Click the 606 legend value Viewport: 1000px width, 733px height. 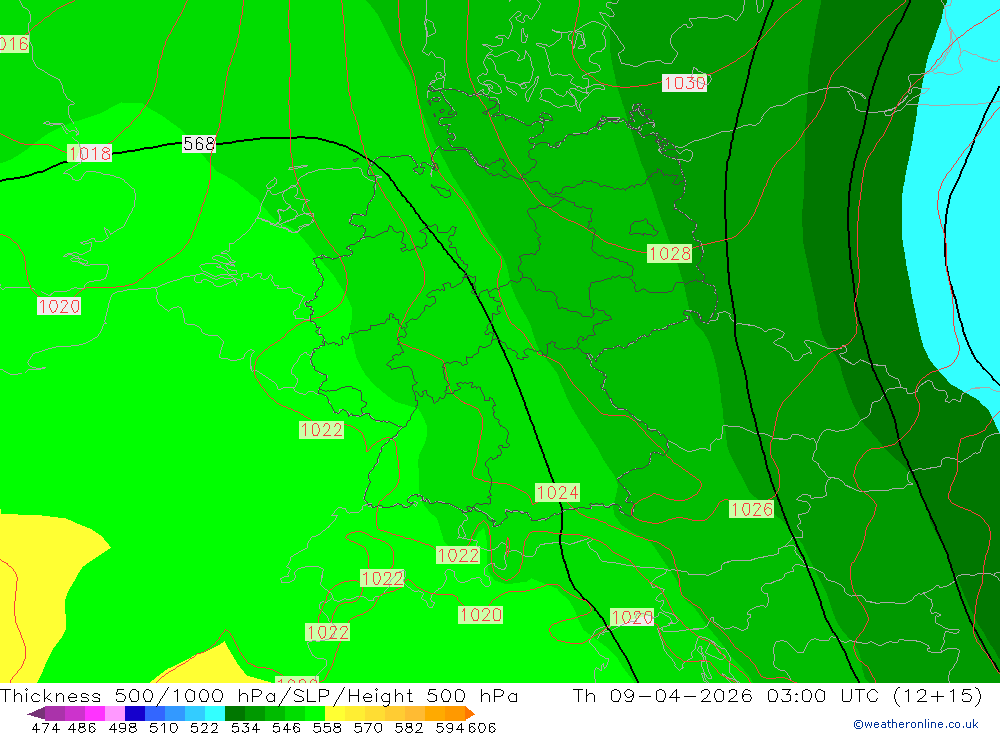click(x=482, y=727)
